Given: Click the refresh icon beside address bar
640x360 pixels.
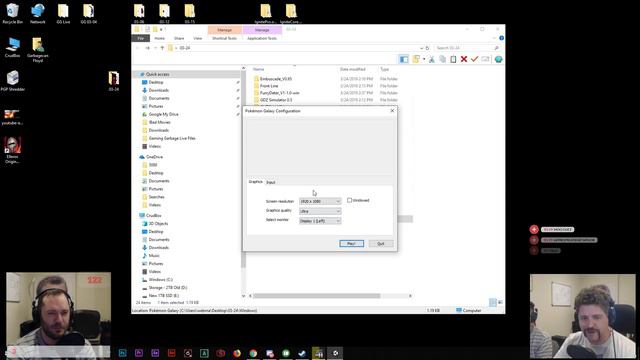Looking at the screenshot, I should [427, 48].
